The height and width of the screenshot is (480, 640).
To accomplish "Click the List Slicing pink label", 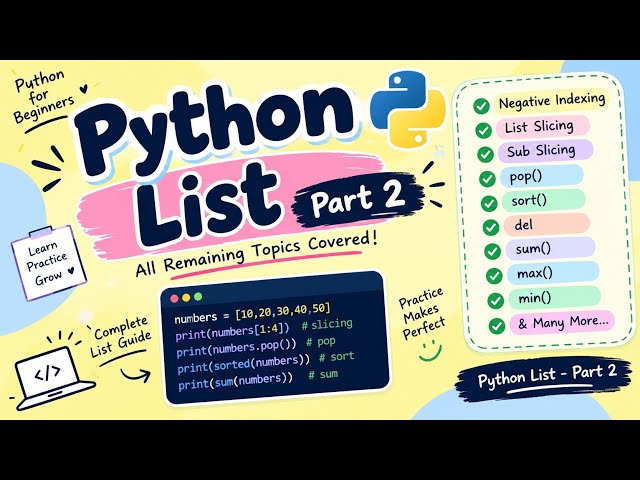I will [x=542, y=127].
